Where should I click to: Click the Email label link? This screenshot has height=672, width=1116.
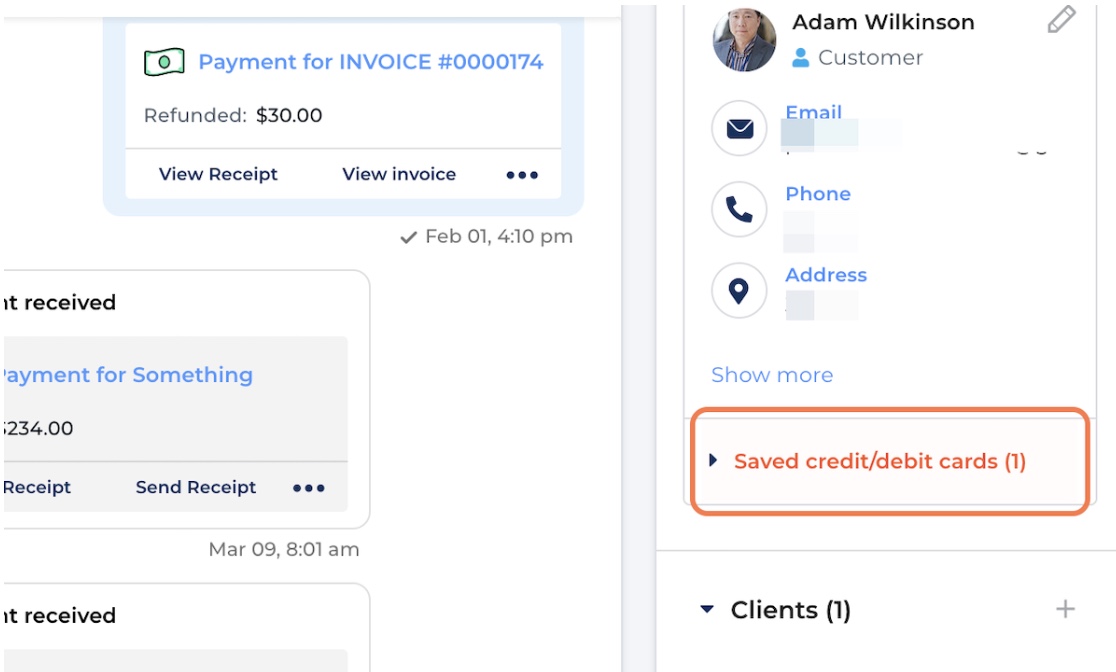[x=814, y=112]
